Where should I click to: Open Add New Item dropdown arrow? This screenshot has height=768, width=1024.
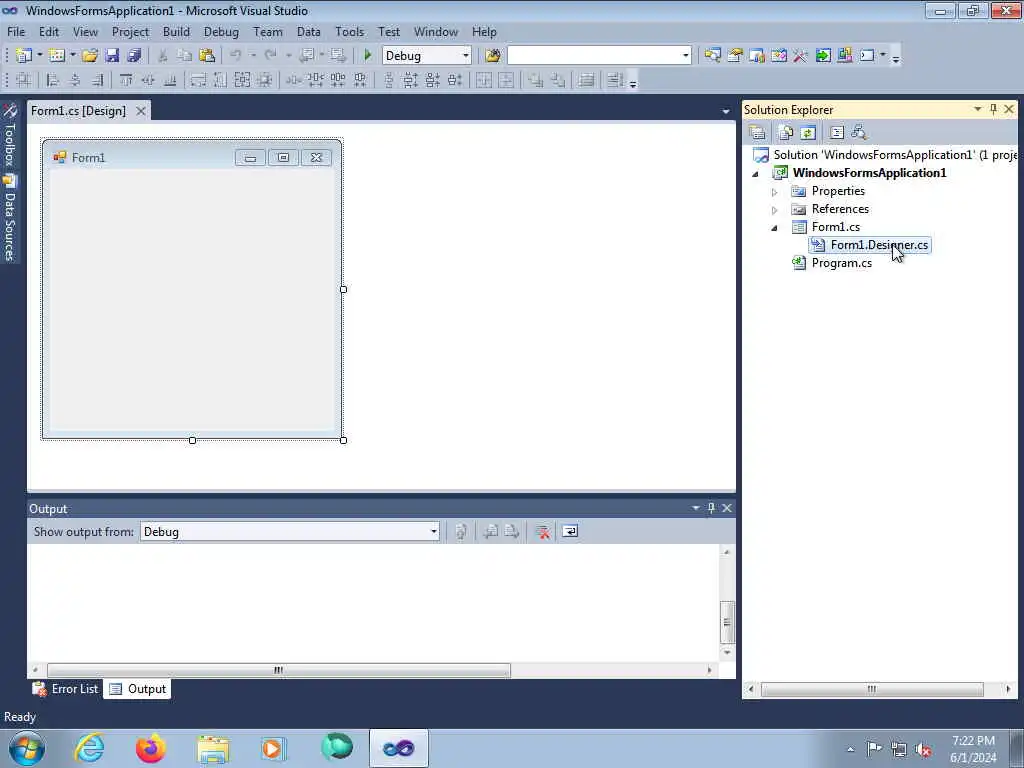(x=72, y=56)
